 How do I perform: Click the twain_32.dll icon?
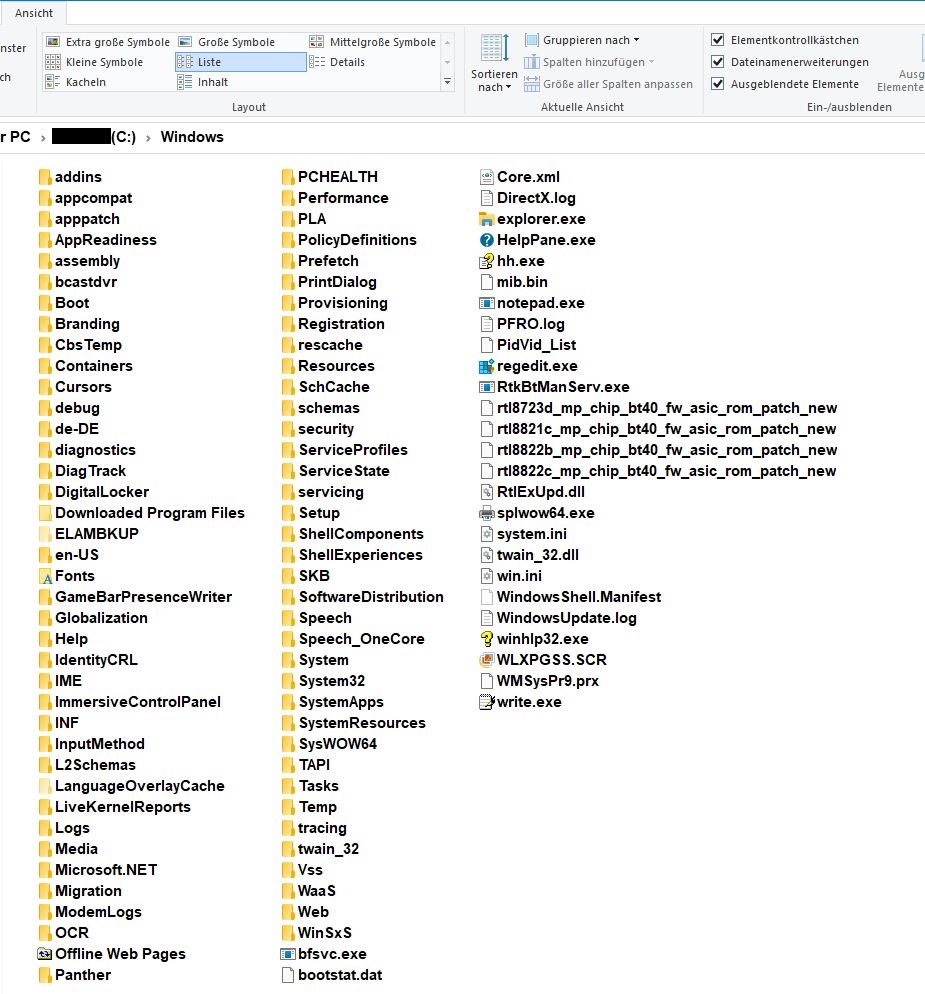[486, 555]
